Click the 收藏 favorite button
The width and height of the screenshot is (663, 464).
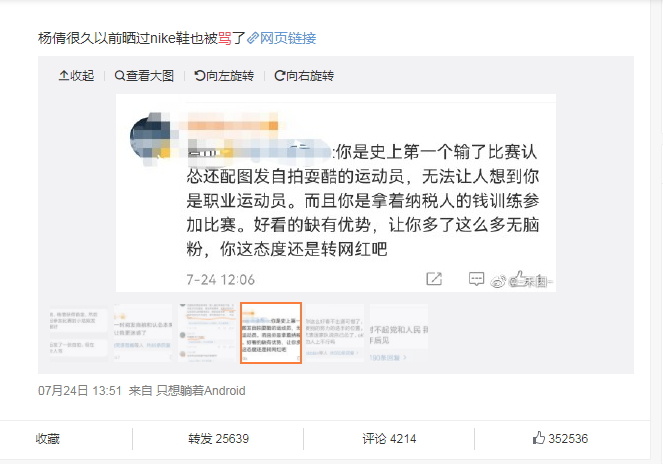click(x=47, y=439)
